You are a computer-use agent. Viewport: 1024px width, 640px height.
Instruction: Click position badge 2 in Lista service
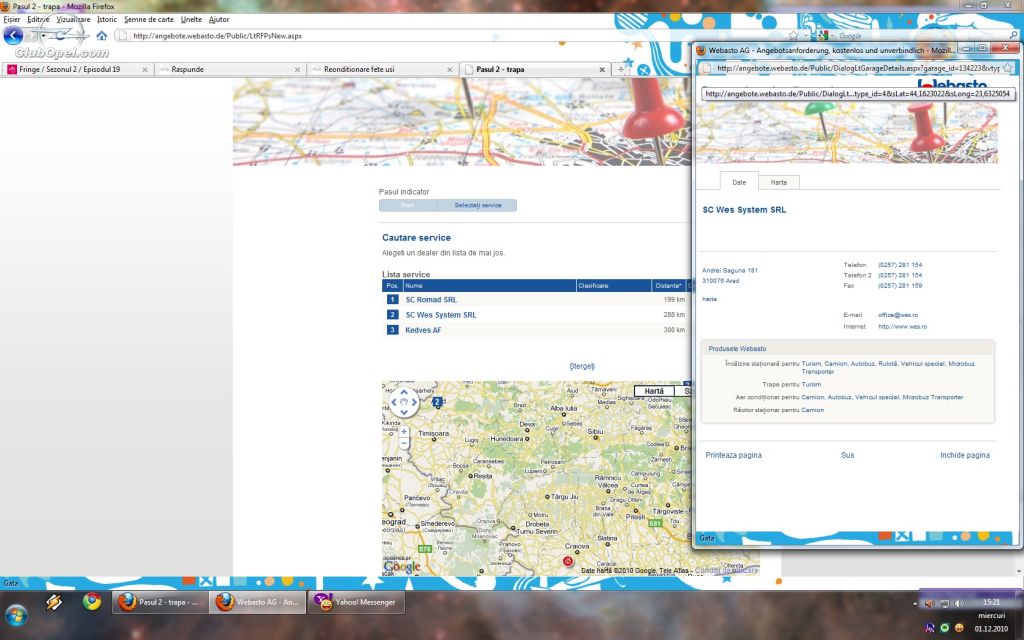[392, 315]
